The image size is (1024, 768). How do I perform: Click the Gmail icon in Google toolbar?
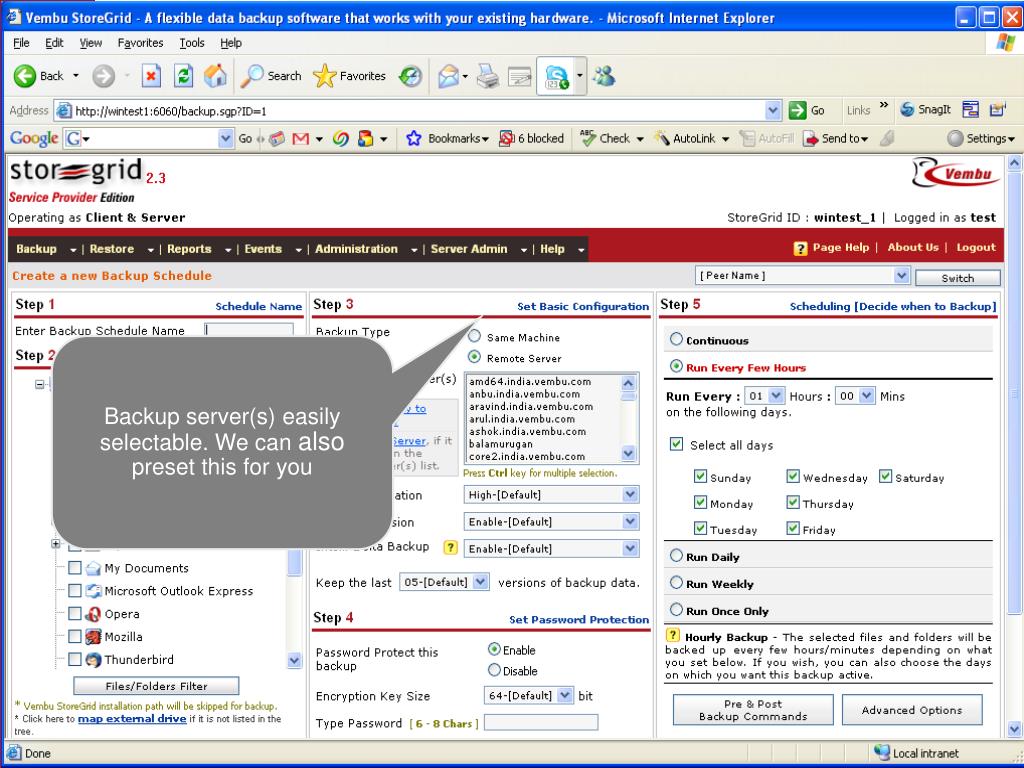[x=300, y=138]
